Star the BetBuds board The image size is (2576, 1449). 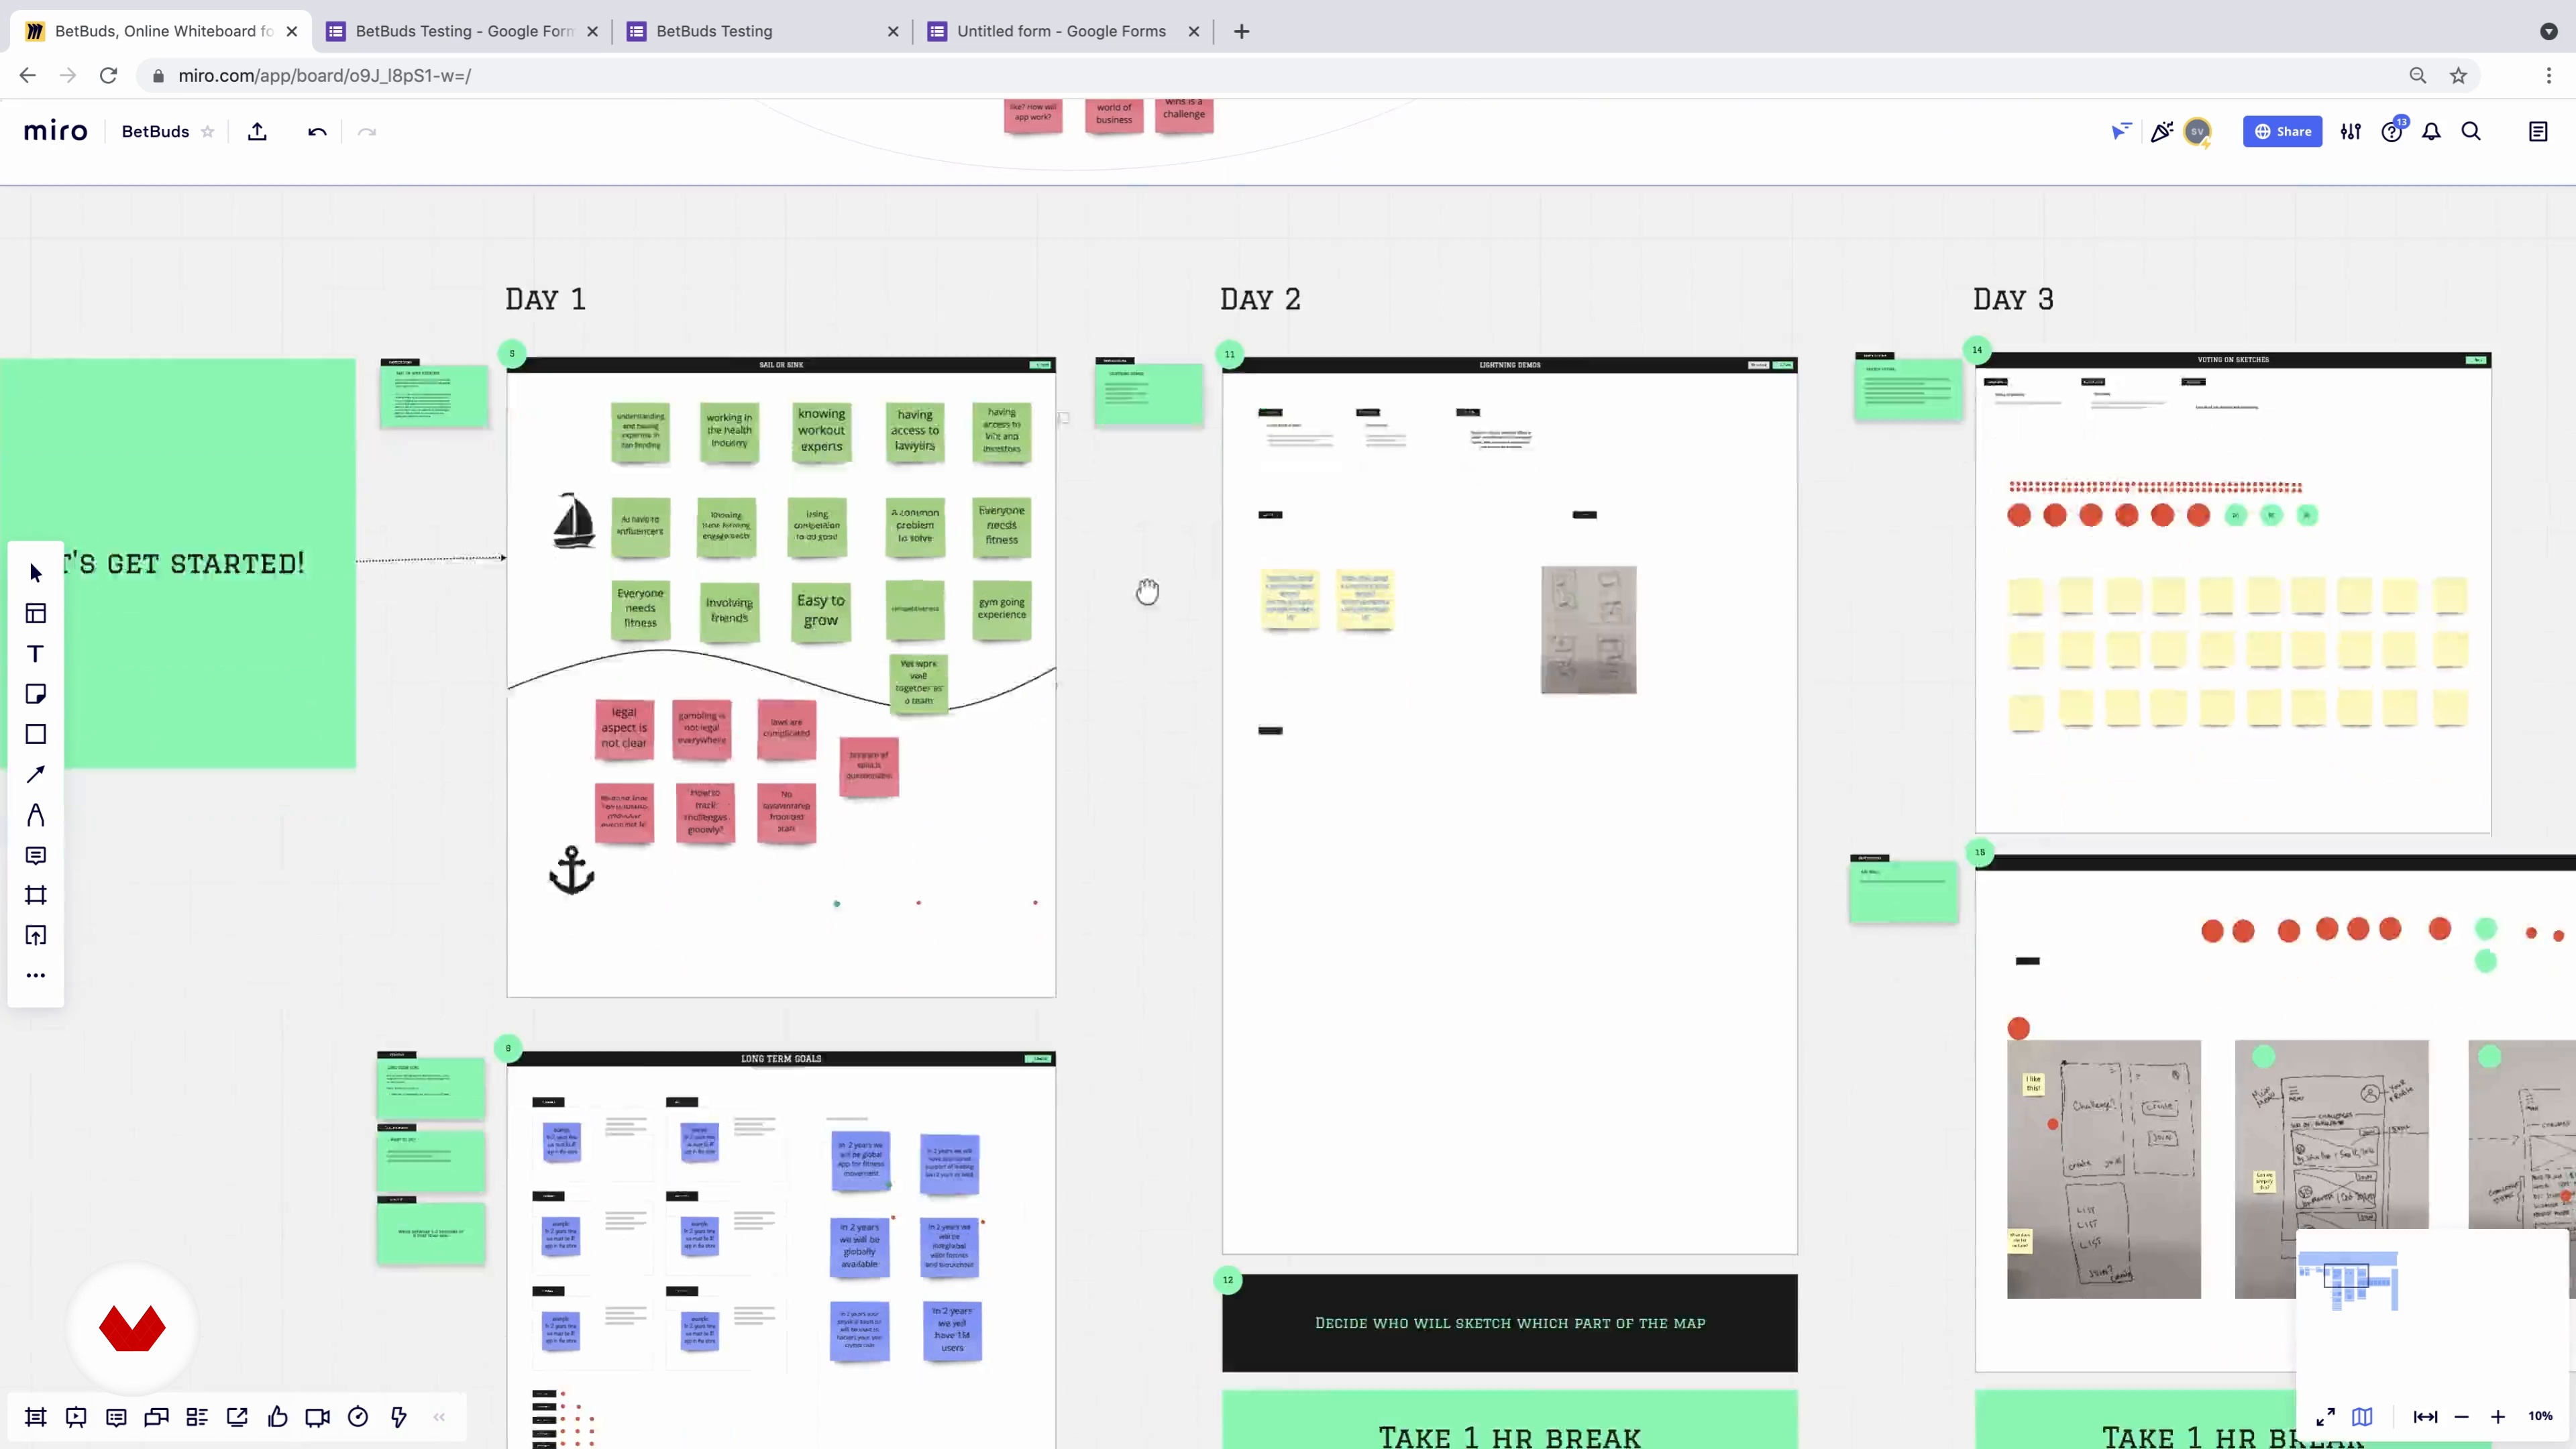(x=207, y=131)
